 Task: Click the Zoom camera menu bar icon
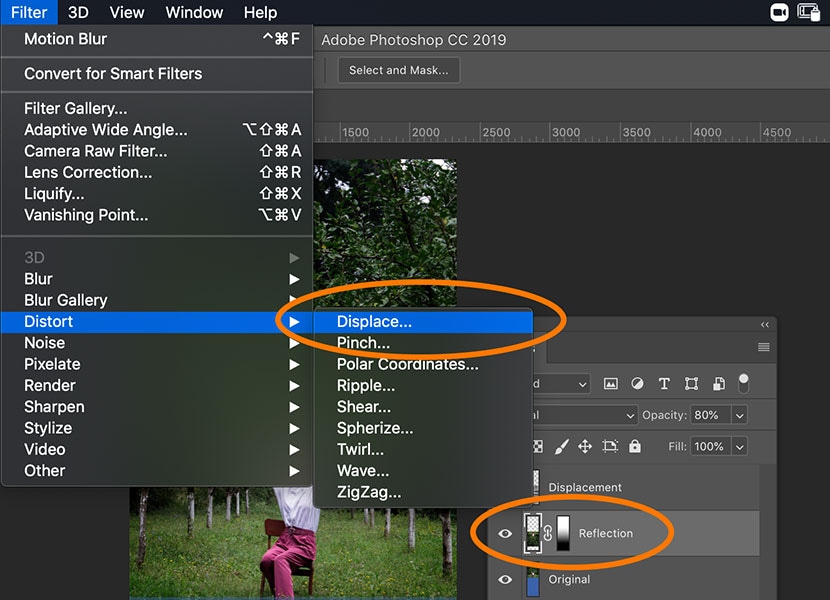(x=779, y=12)
